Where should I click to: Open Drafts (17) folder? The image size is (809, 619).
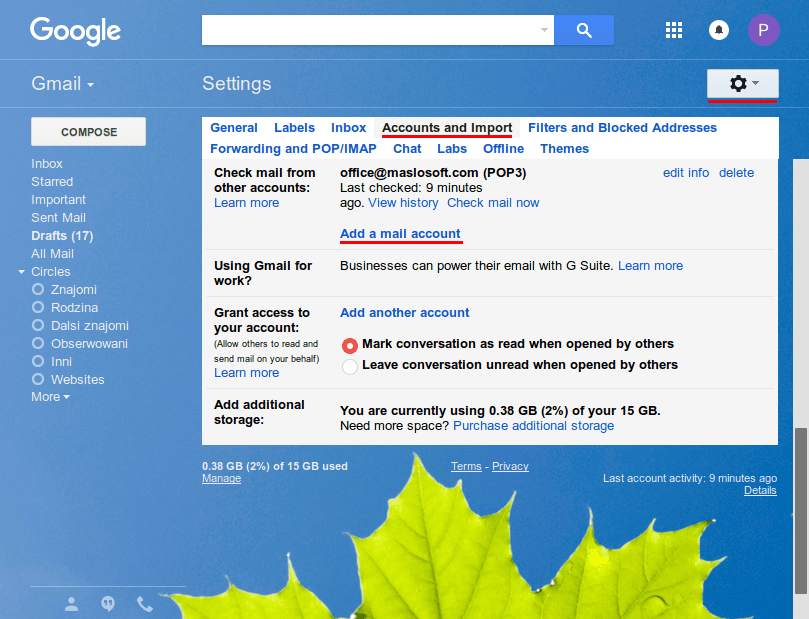point(62,236)
